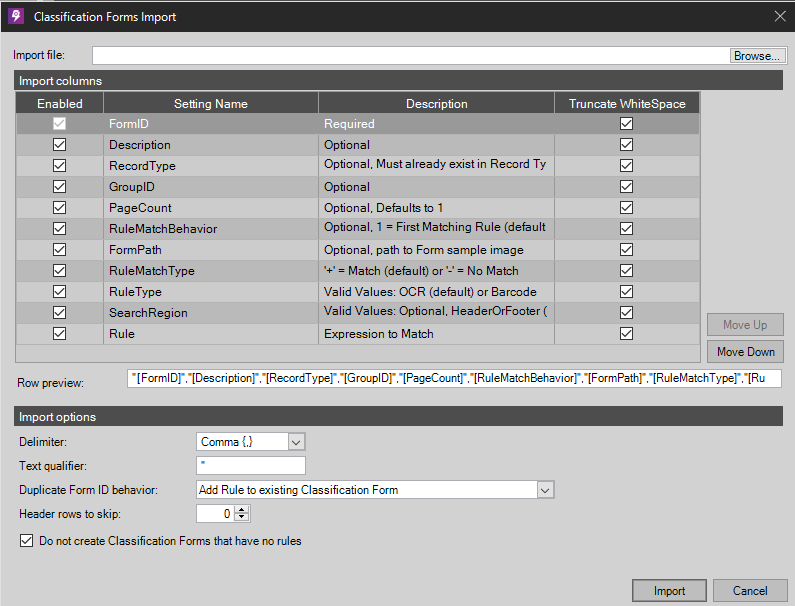The width and height of the screenshot is (795, 606).
Task: Toggle Truncate WhiteSpace for RuleMatchBehavior row
Action: (627, 228)
